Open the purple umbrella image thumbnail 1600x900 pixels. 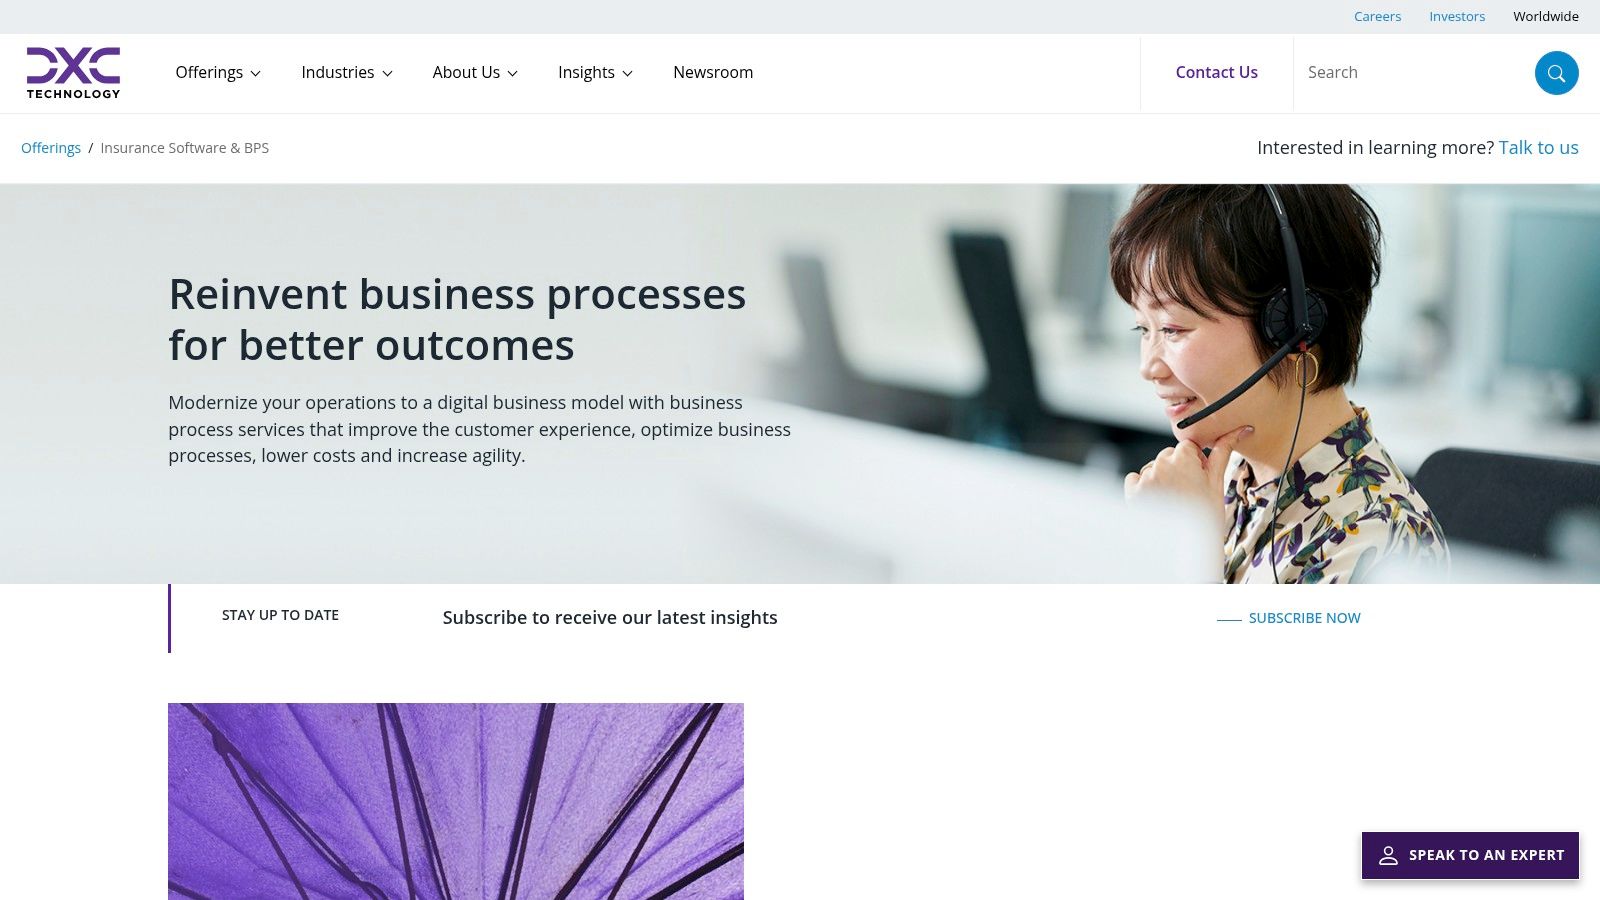coord(456,801)
